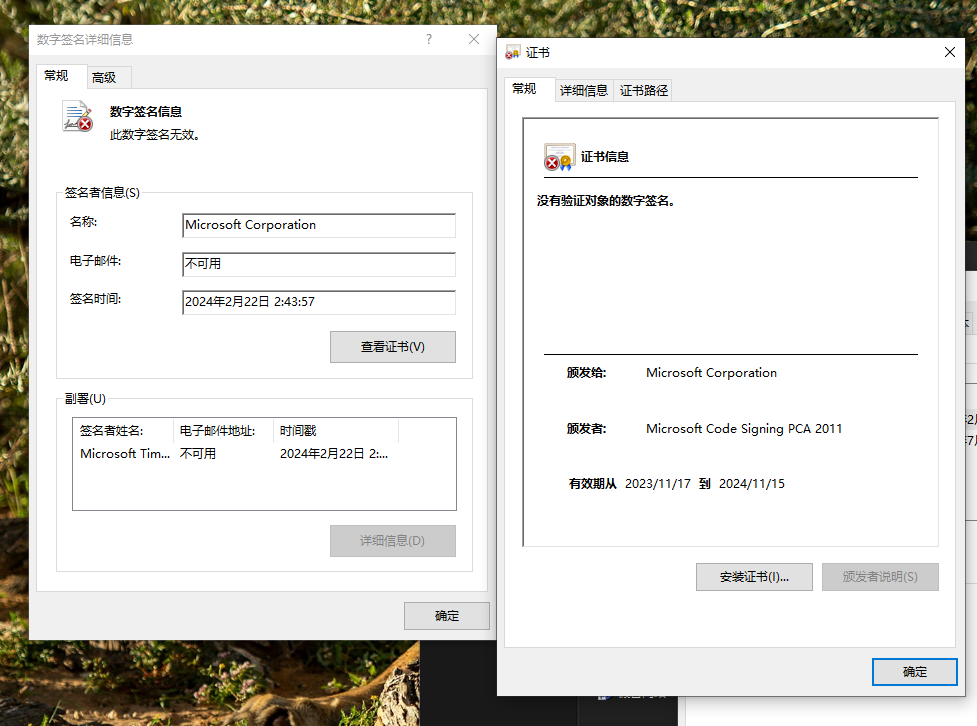Click the 电子邮件 field showing 不可用

tap(319, 264)
